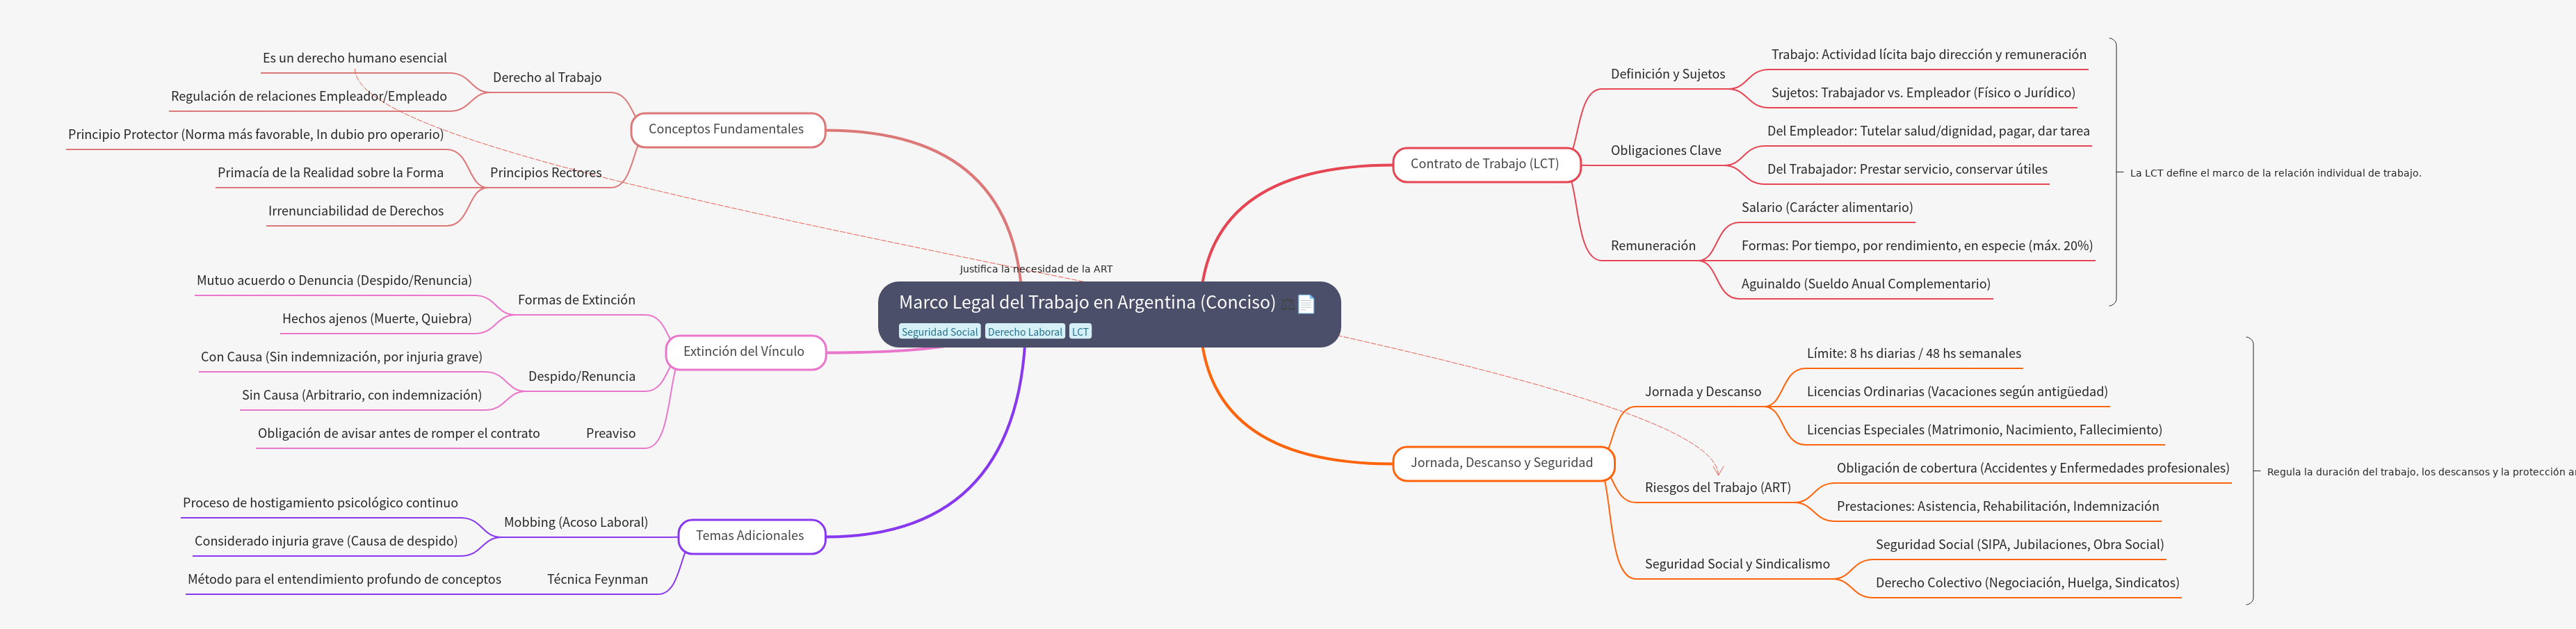
Task: Click the balance scales icon in central node
Action: click(1286, 304)
